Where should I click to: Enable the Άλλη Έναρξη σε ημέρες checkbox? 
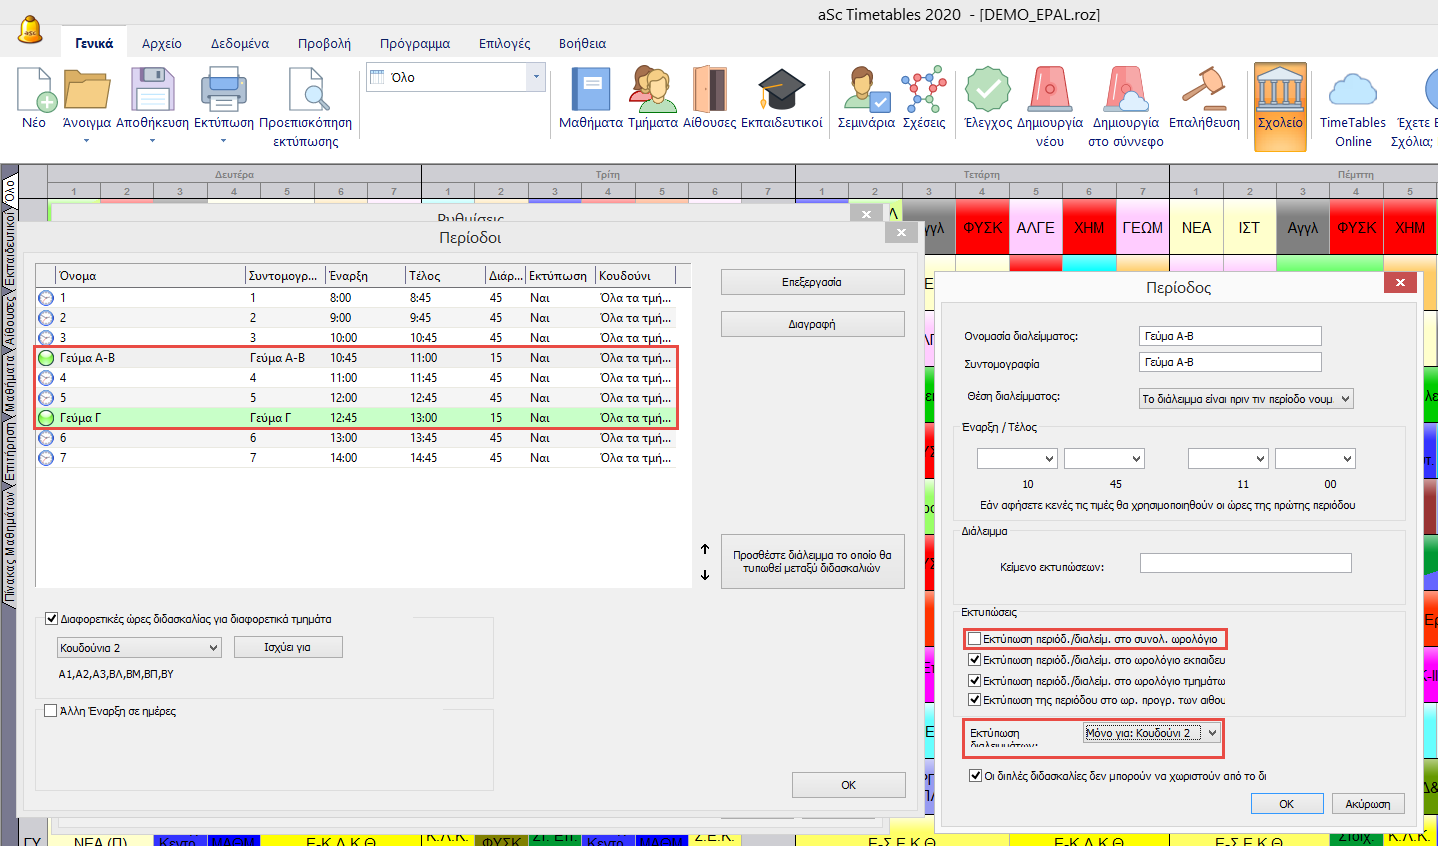[x=51, y=711]
